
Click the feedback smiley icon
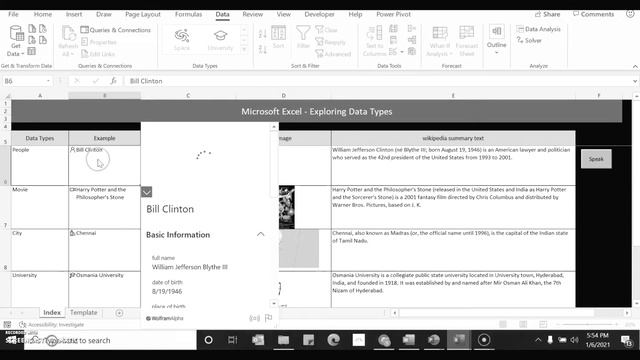coord(630,14)
